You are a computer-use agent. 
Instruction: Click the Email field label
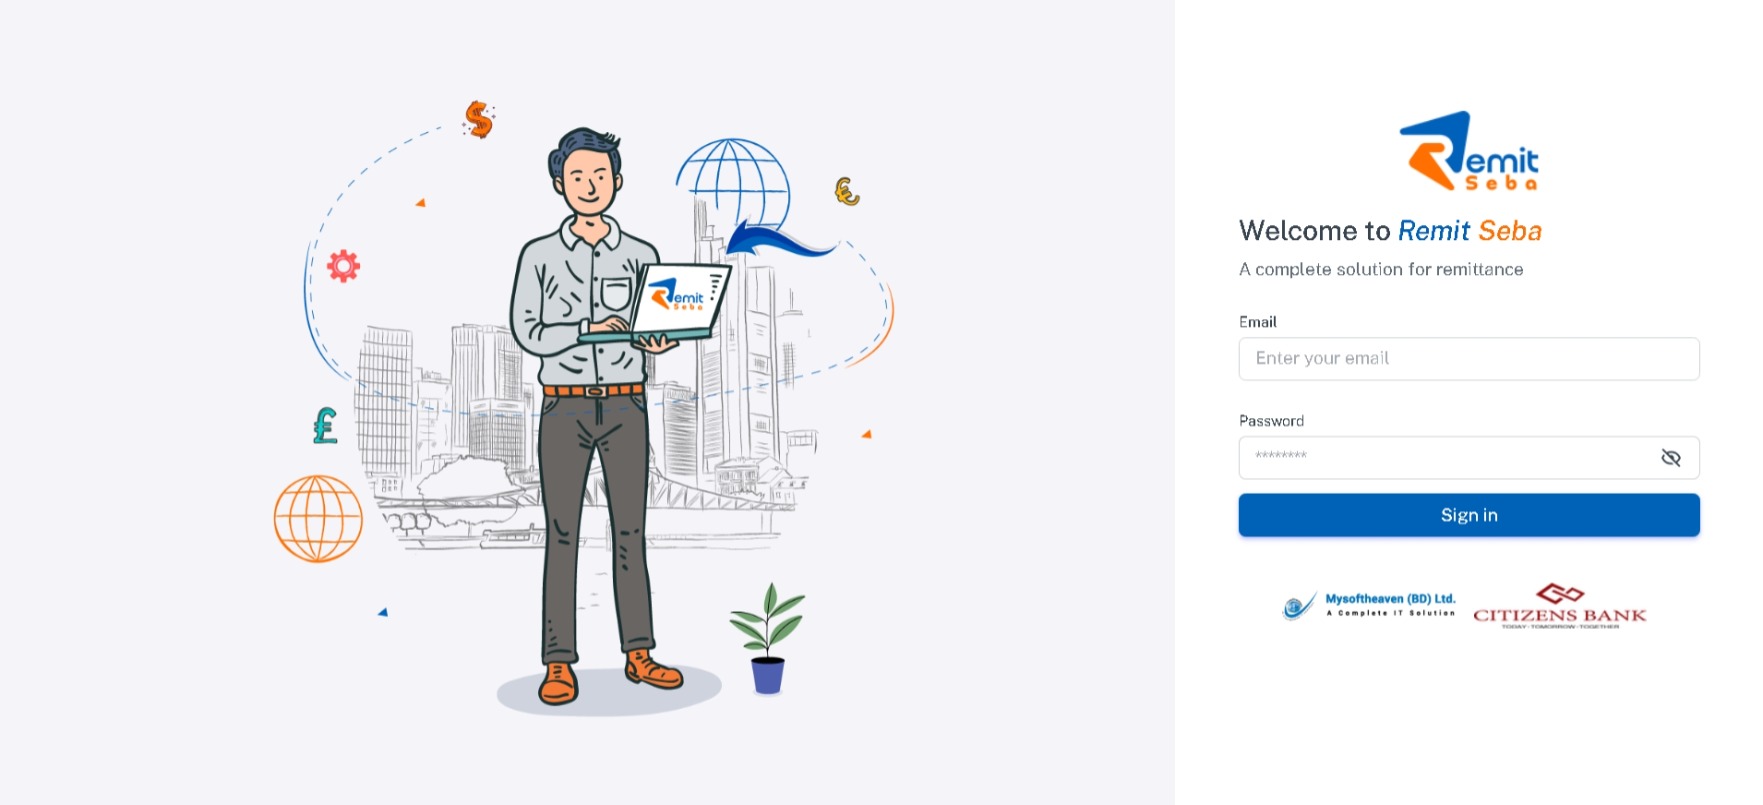point(1258,322)
